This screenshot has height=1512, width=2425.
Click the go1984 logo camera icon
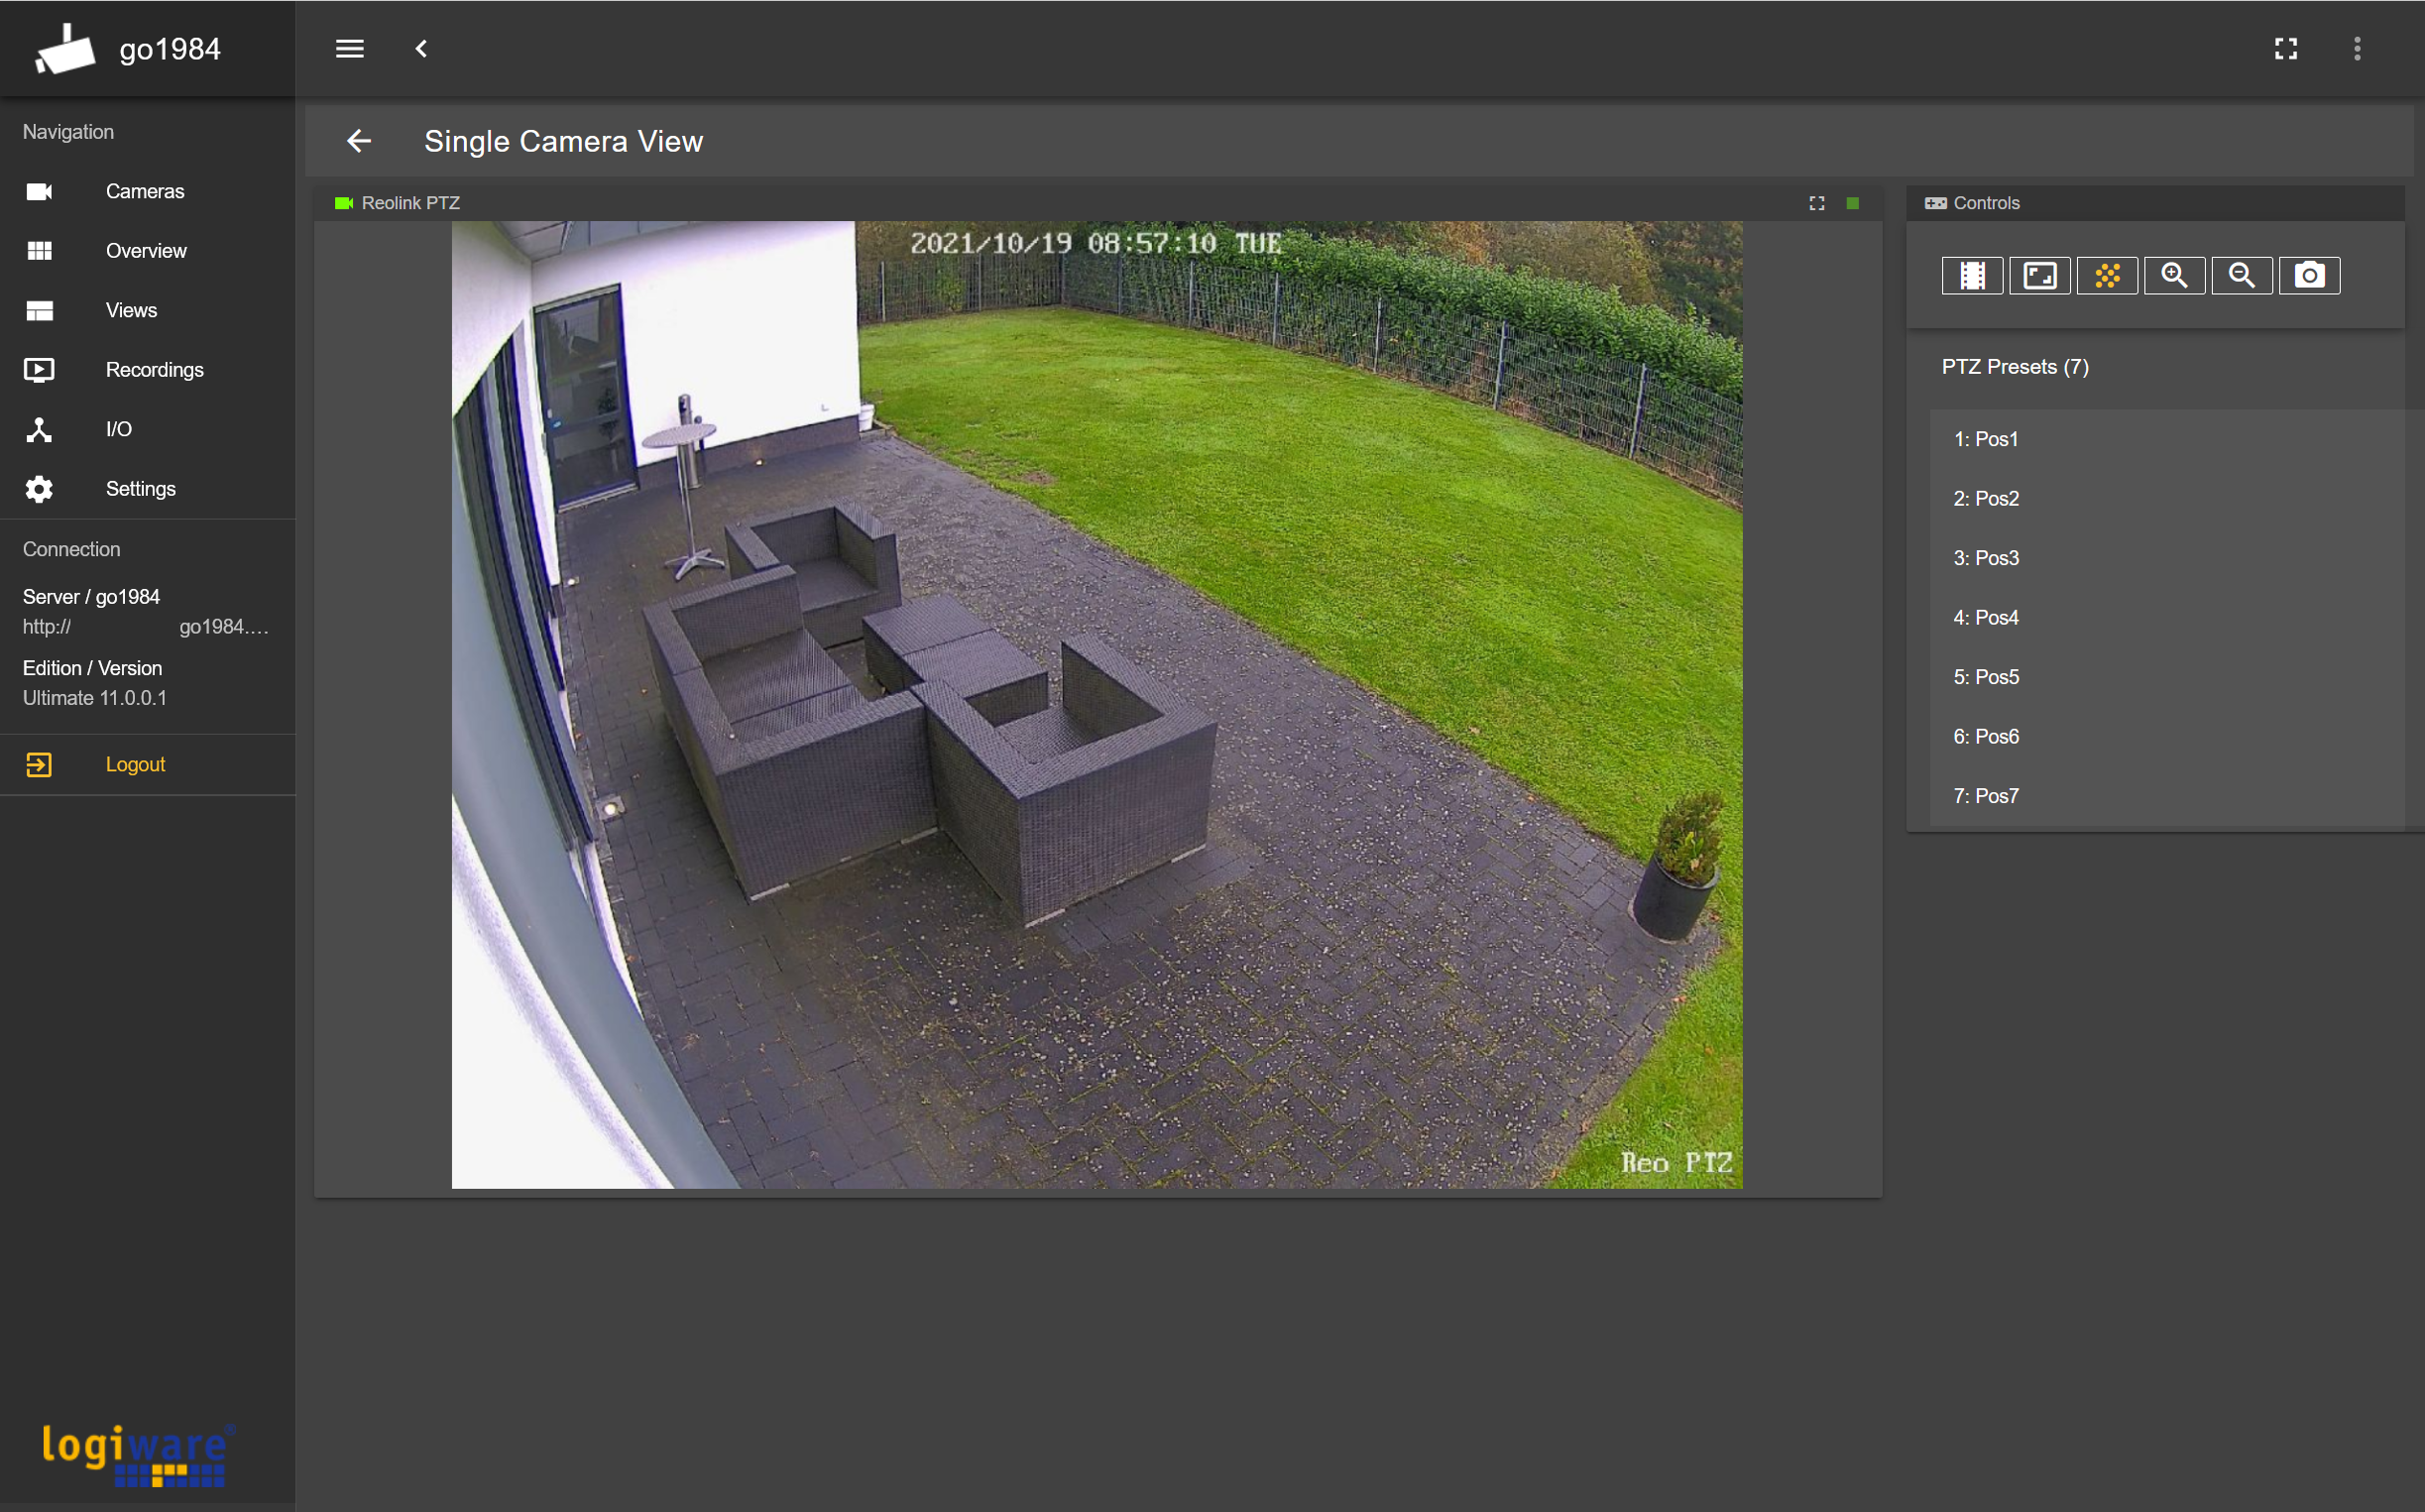(65, 49)
